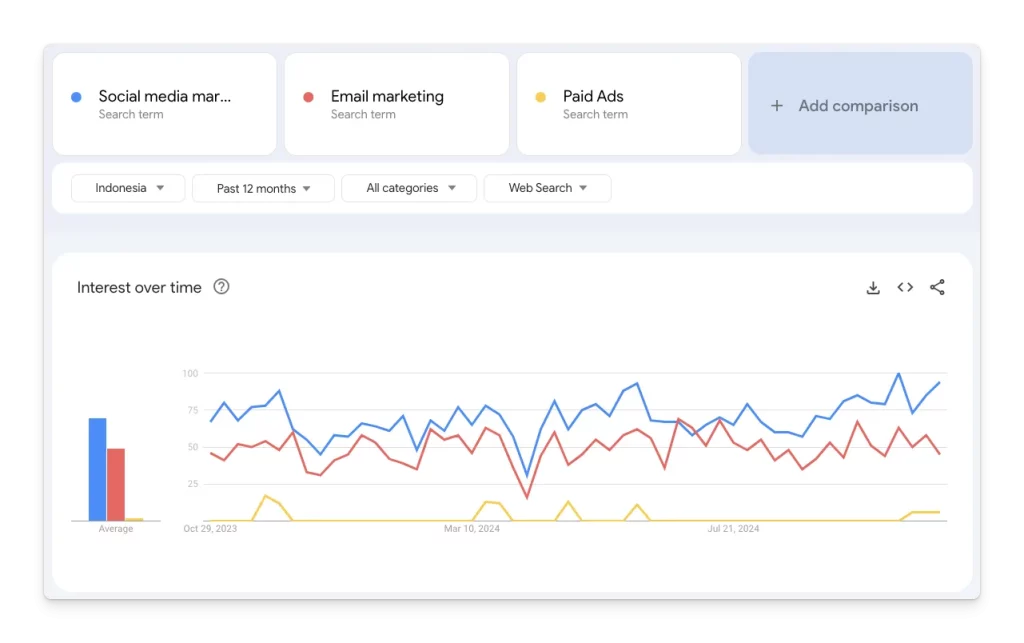The width and height of the screenshot is (1024, 643).
Task: Click the blue Social media dot
Action: [76, 97]
